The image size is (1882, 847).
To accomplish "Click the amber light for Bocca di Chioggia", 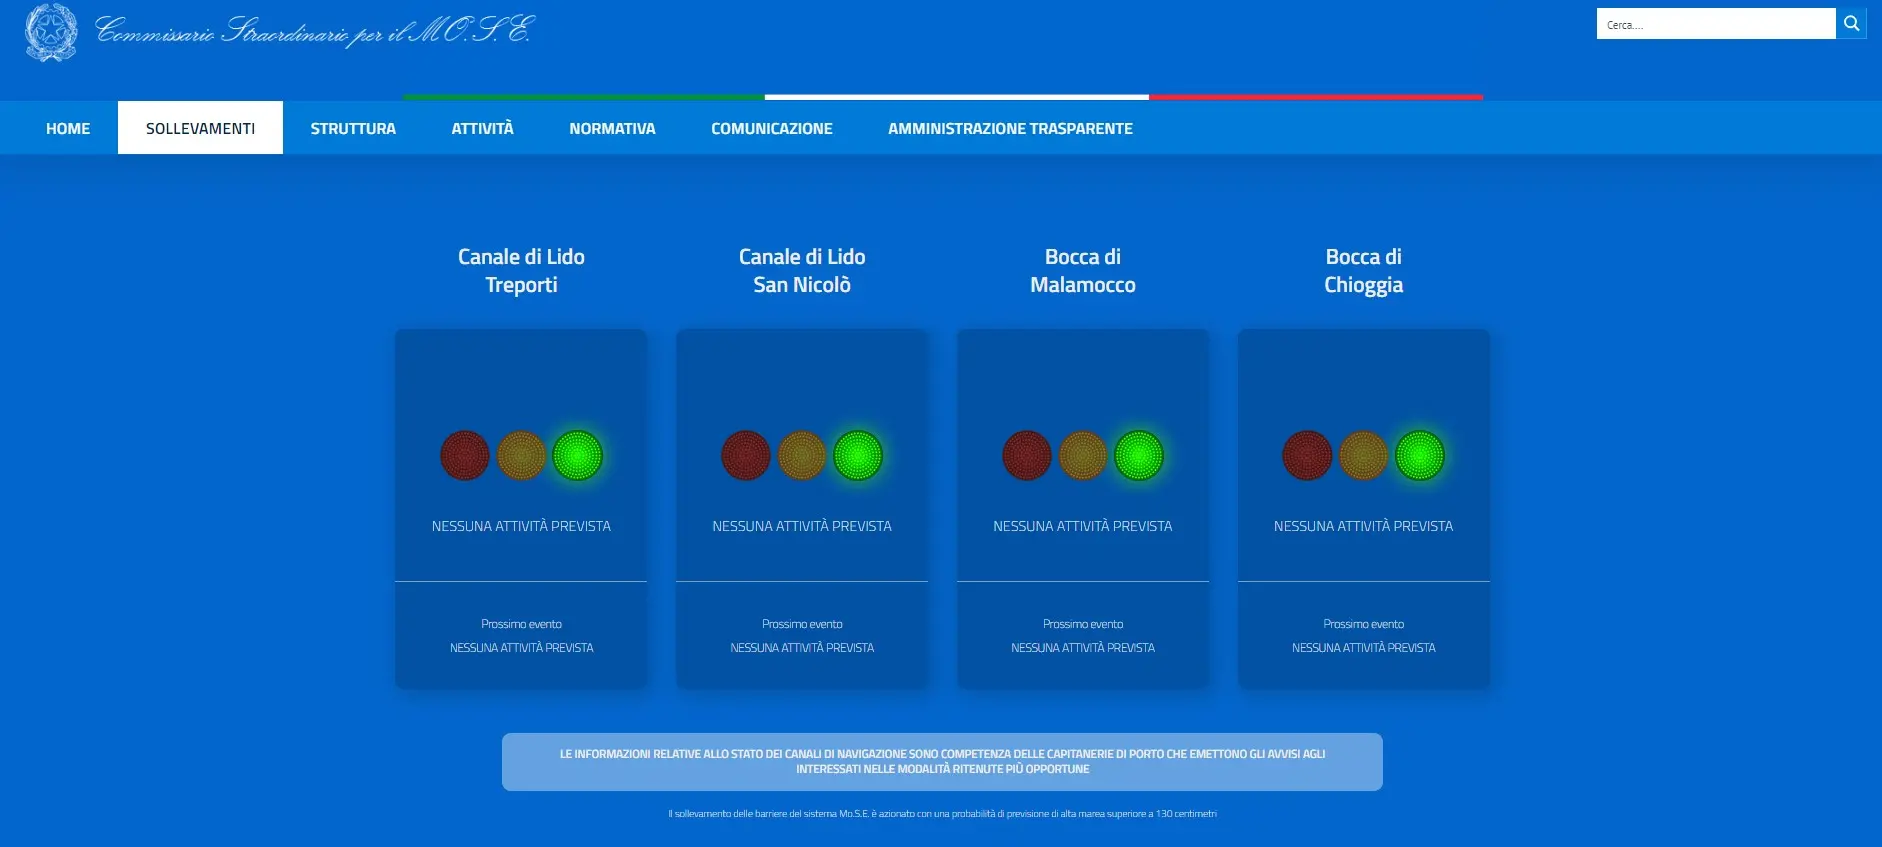I will click(1363, 456).
